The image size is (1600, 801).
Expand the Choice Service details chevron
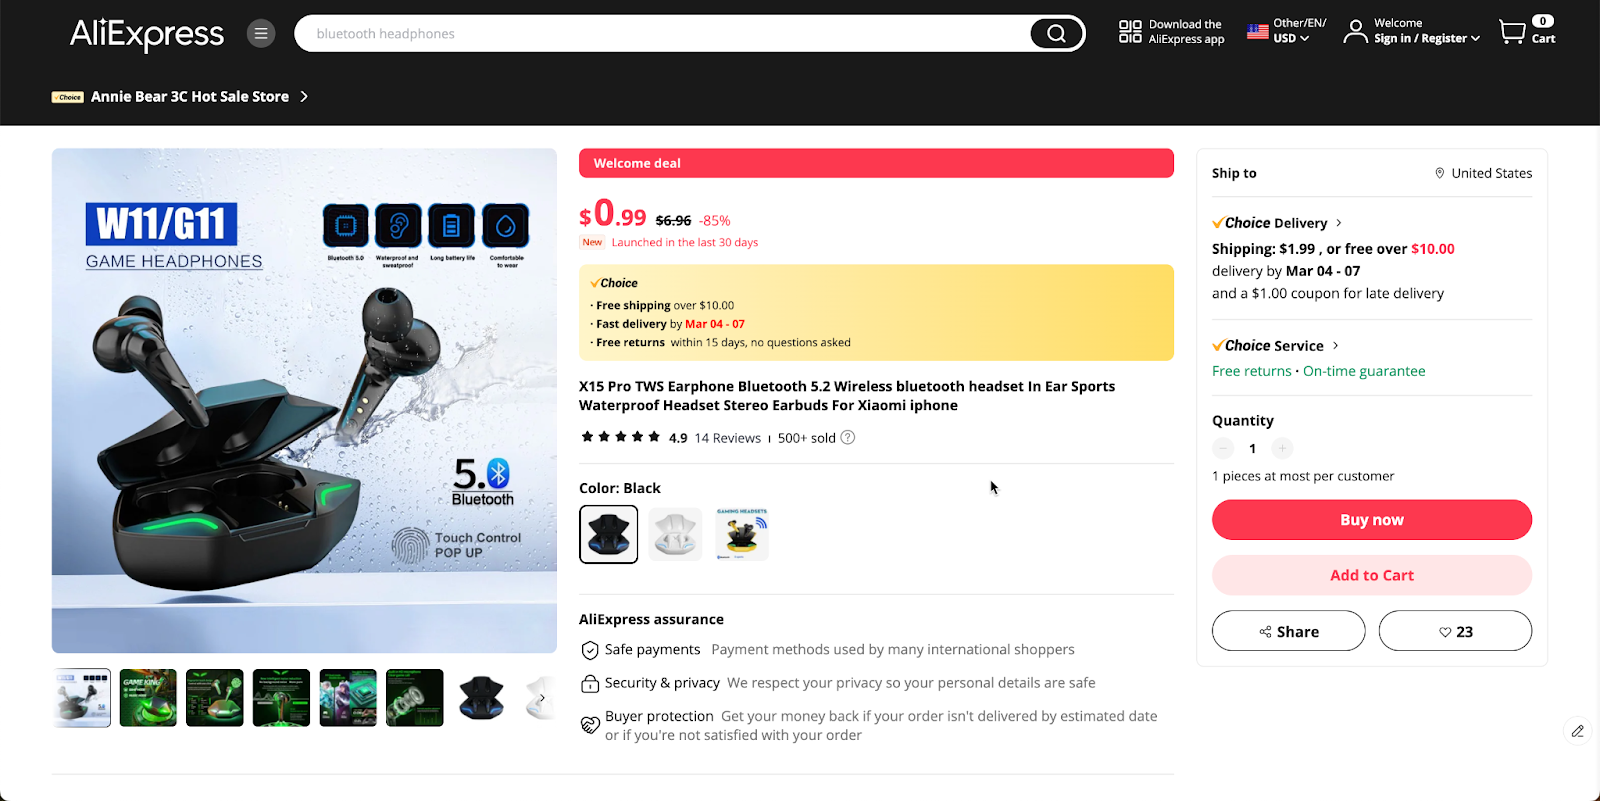pyautogui.click(x=1335, y=346)
